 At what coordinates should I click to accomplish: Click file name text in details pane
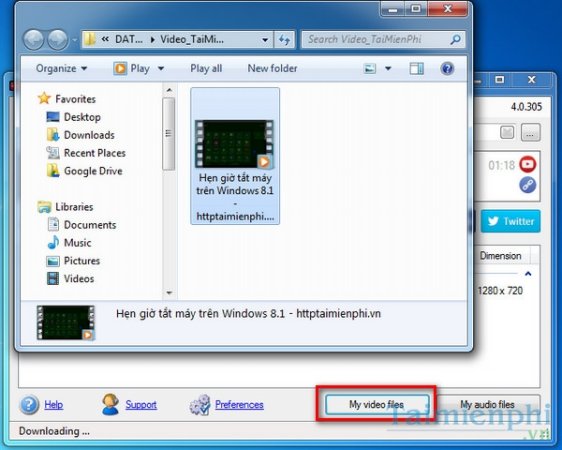[x=248, y=314]
